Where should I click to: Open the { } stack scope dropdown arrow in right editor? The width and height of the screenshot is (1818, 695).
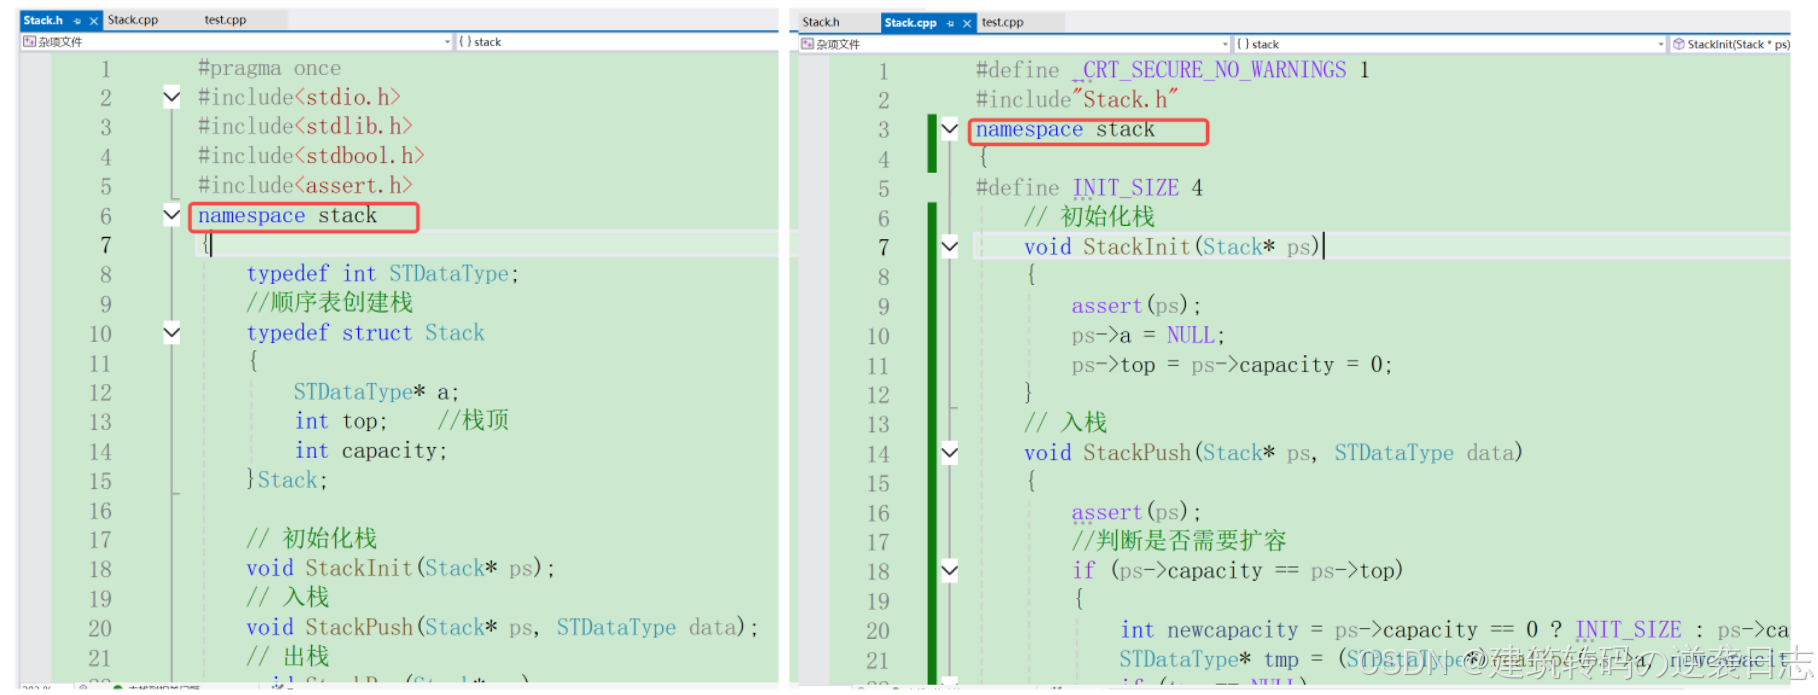[x=1661, y=44]
